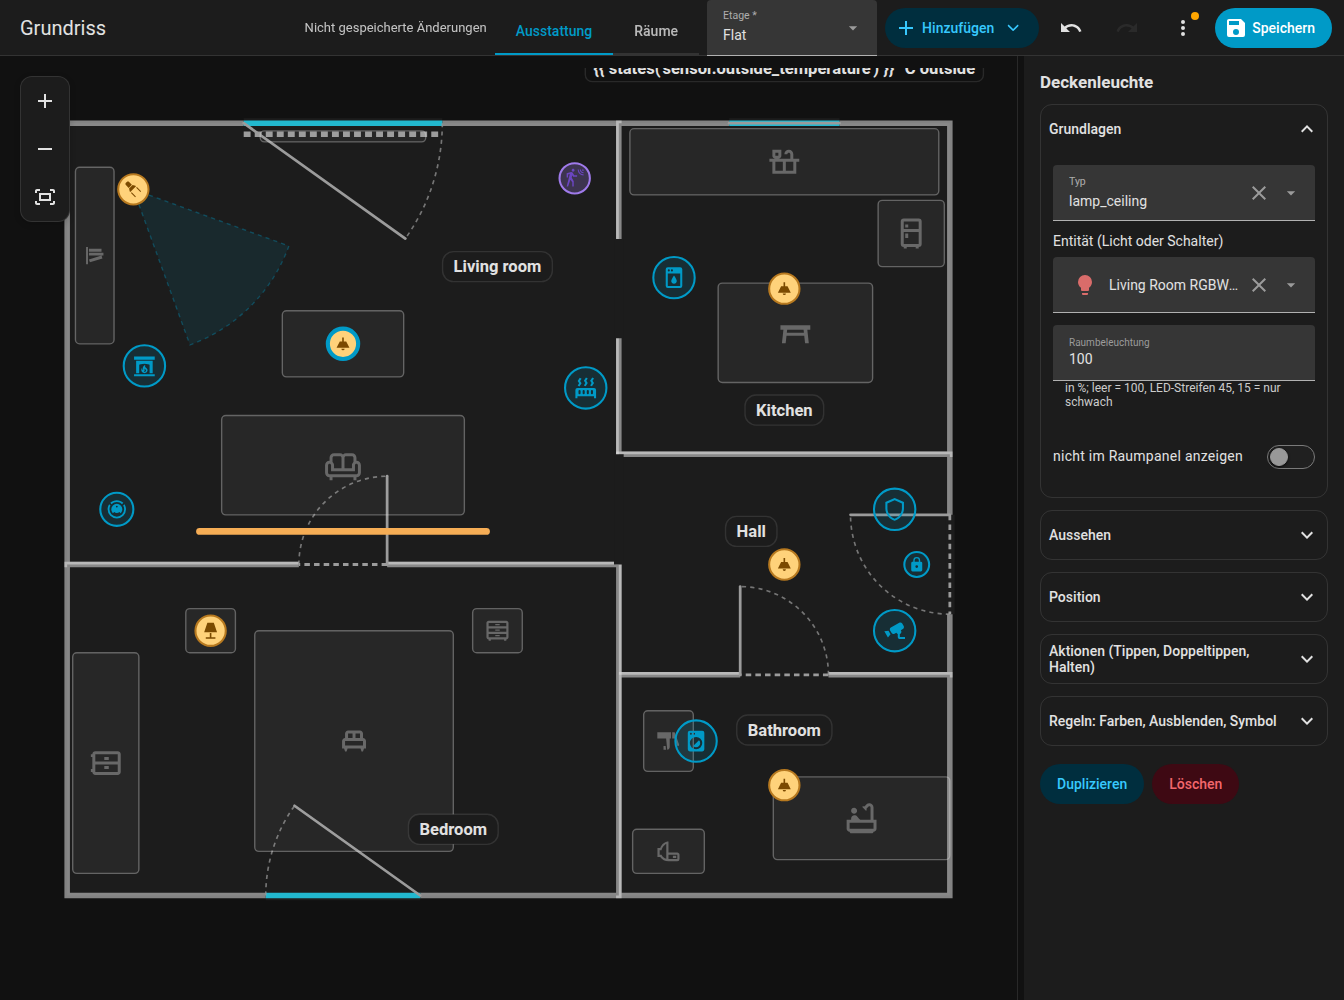Click the blue dishwasher icon in the kitchen
This screenshot has height=1000, width=1344.
tap(674, 278)
